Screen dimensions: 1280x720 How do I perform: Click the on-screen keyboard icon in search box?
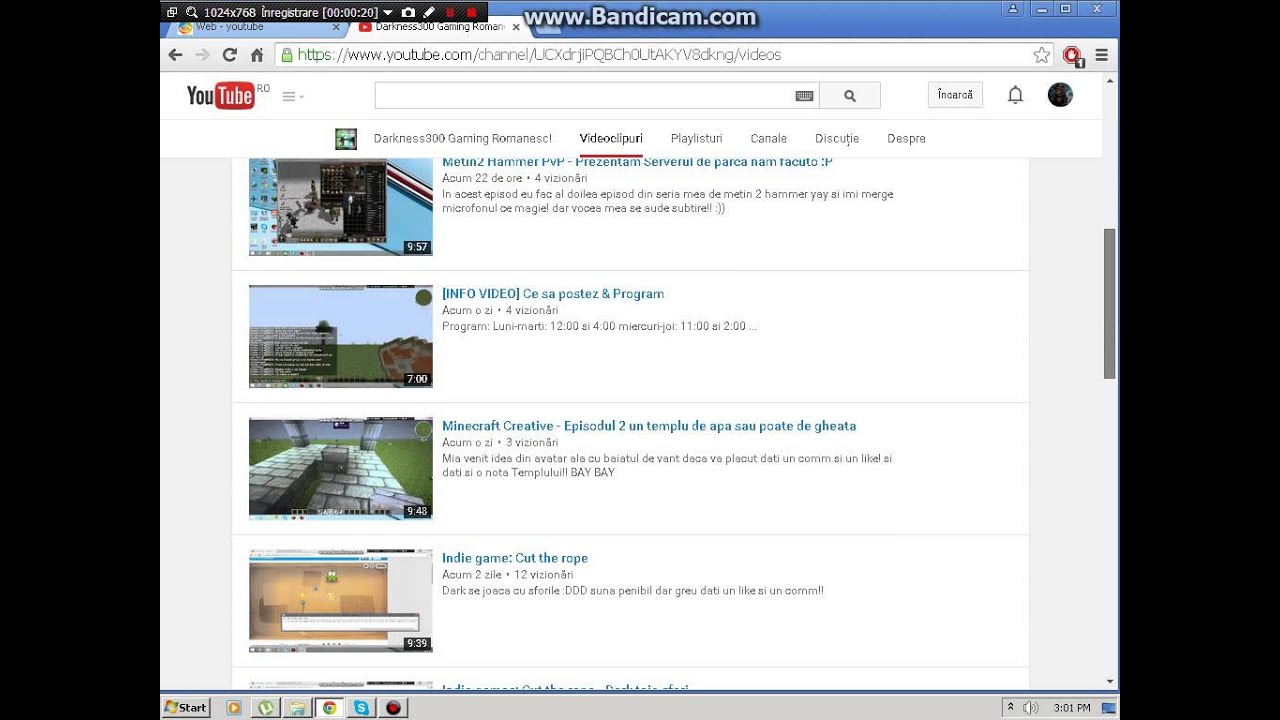(x=804, y=96)
